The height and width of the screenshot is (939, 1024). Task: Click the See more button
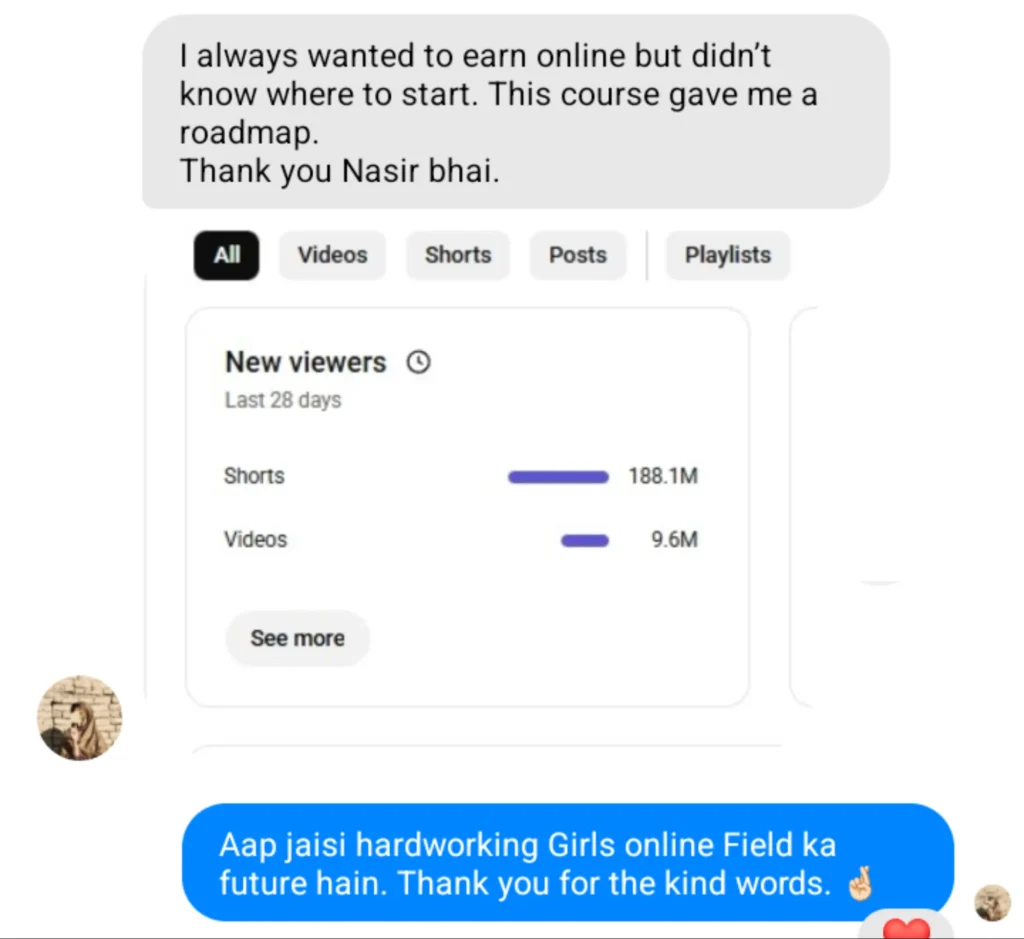tap(298, 638)
